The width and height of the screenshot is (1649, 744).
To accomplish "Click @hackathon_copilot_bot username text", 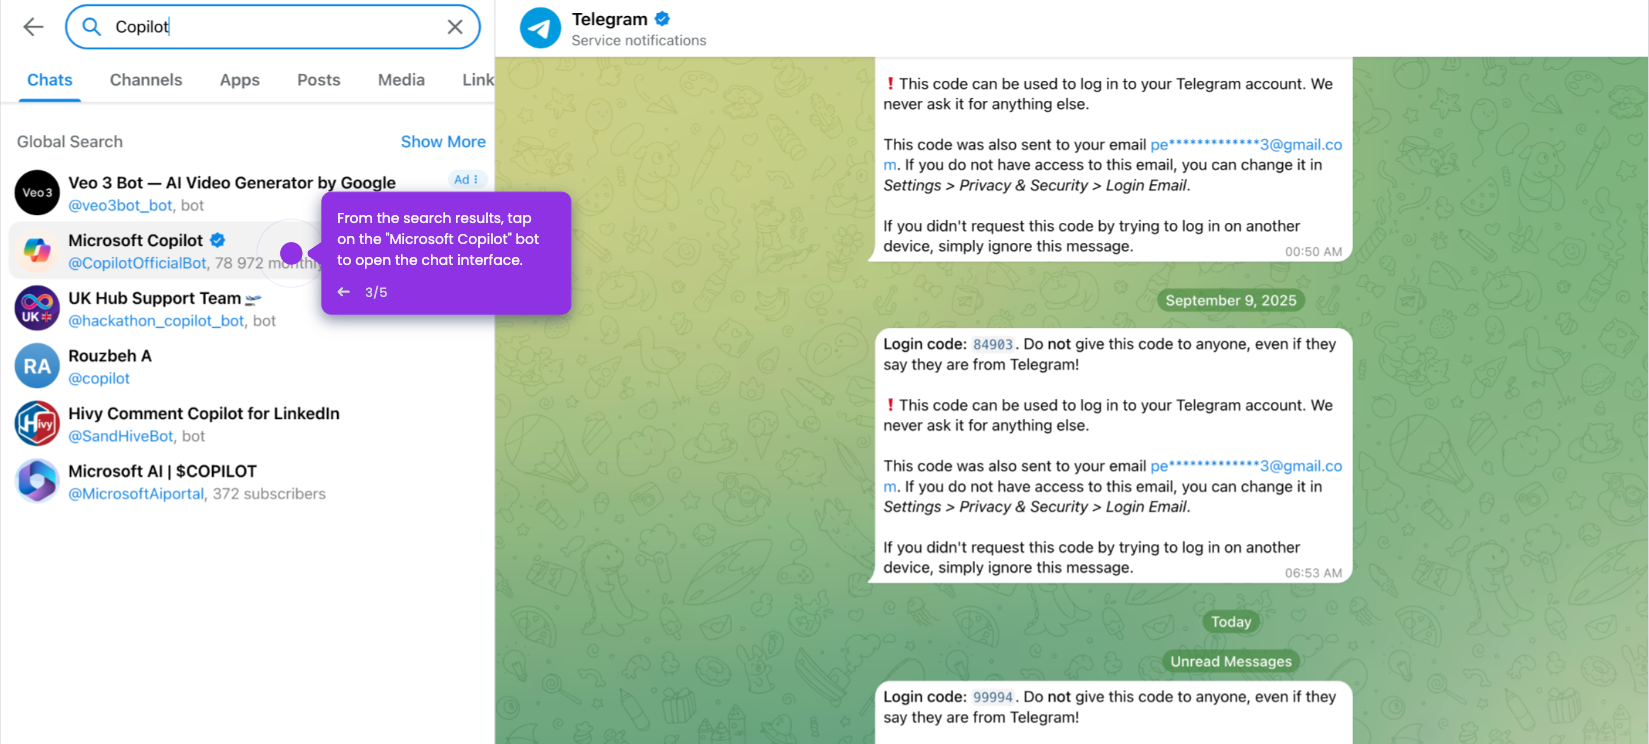I will [156, 321].
